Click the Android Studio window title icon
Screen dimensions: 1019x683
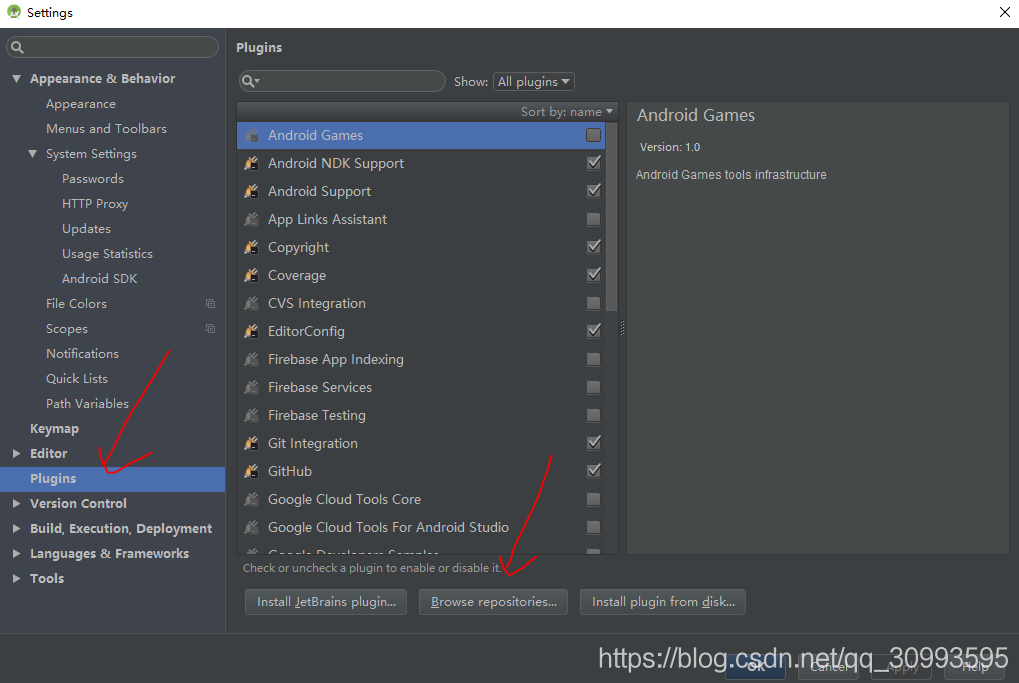(x=14, y=12)
